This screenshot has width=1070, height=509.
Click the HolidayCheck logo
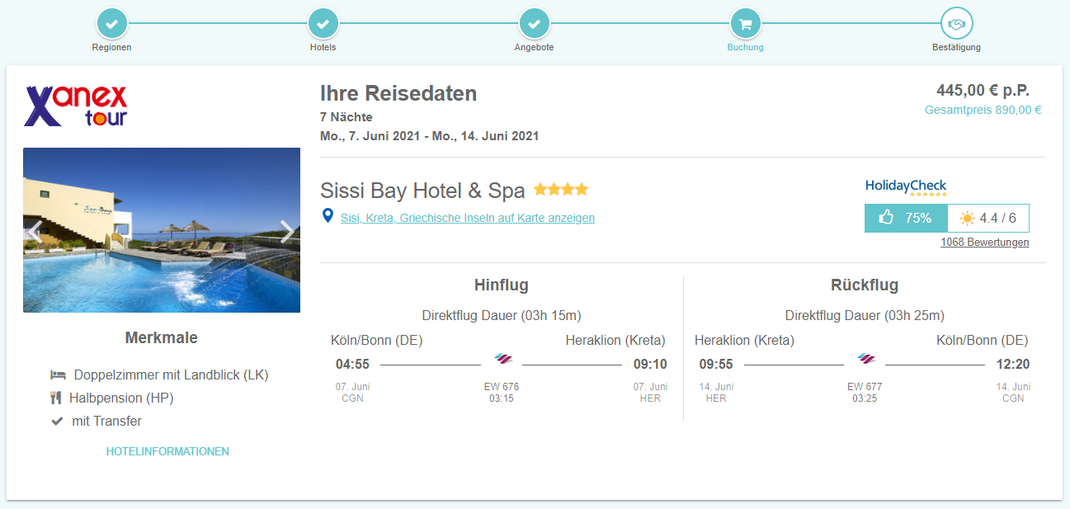click(x=905, y=187)
